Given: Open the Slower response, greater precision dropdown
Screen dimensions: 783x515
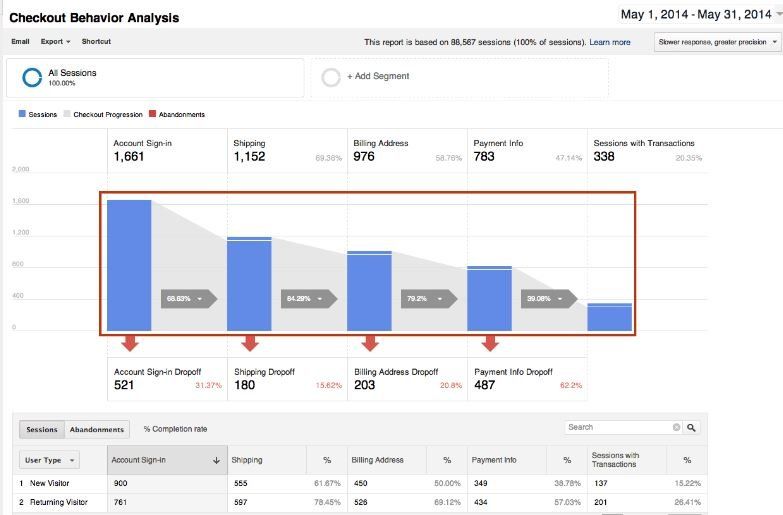Looking at the screenshot, I should (717, 42).
